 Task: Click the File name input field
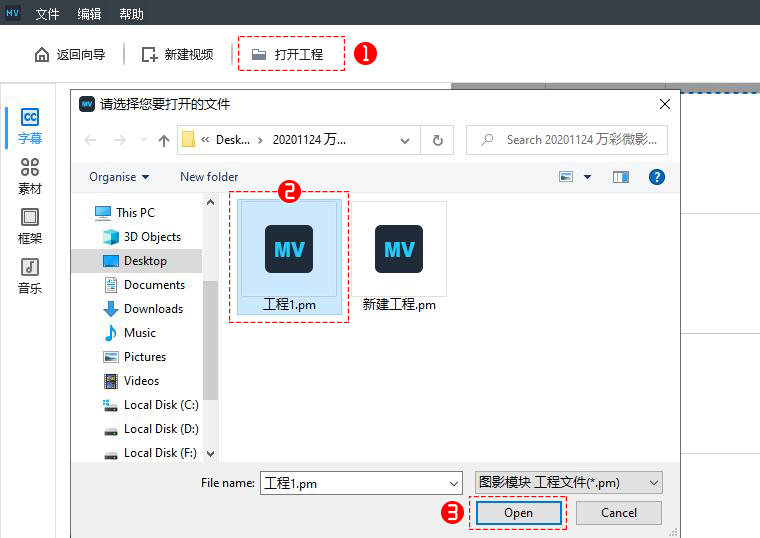(x=361, y=483)
